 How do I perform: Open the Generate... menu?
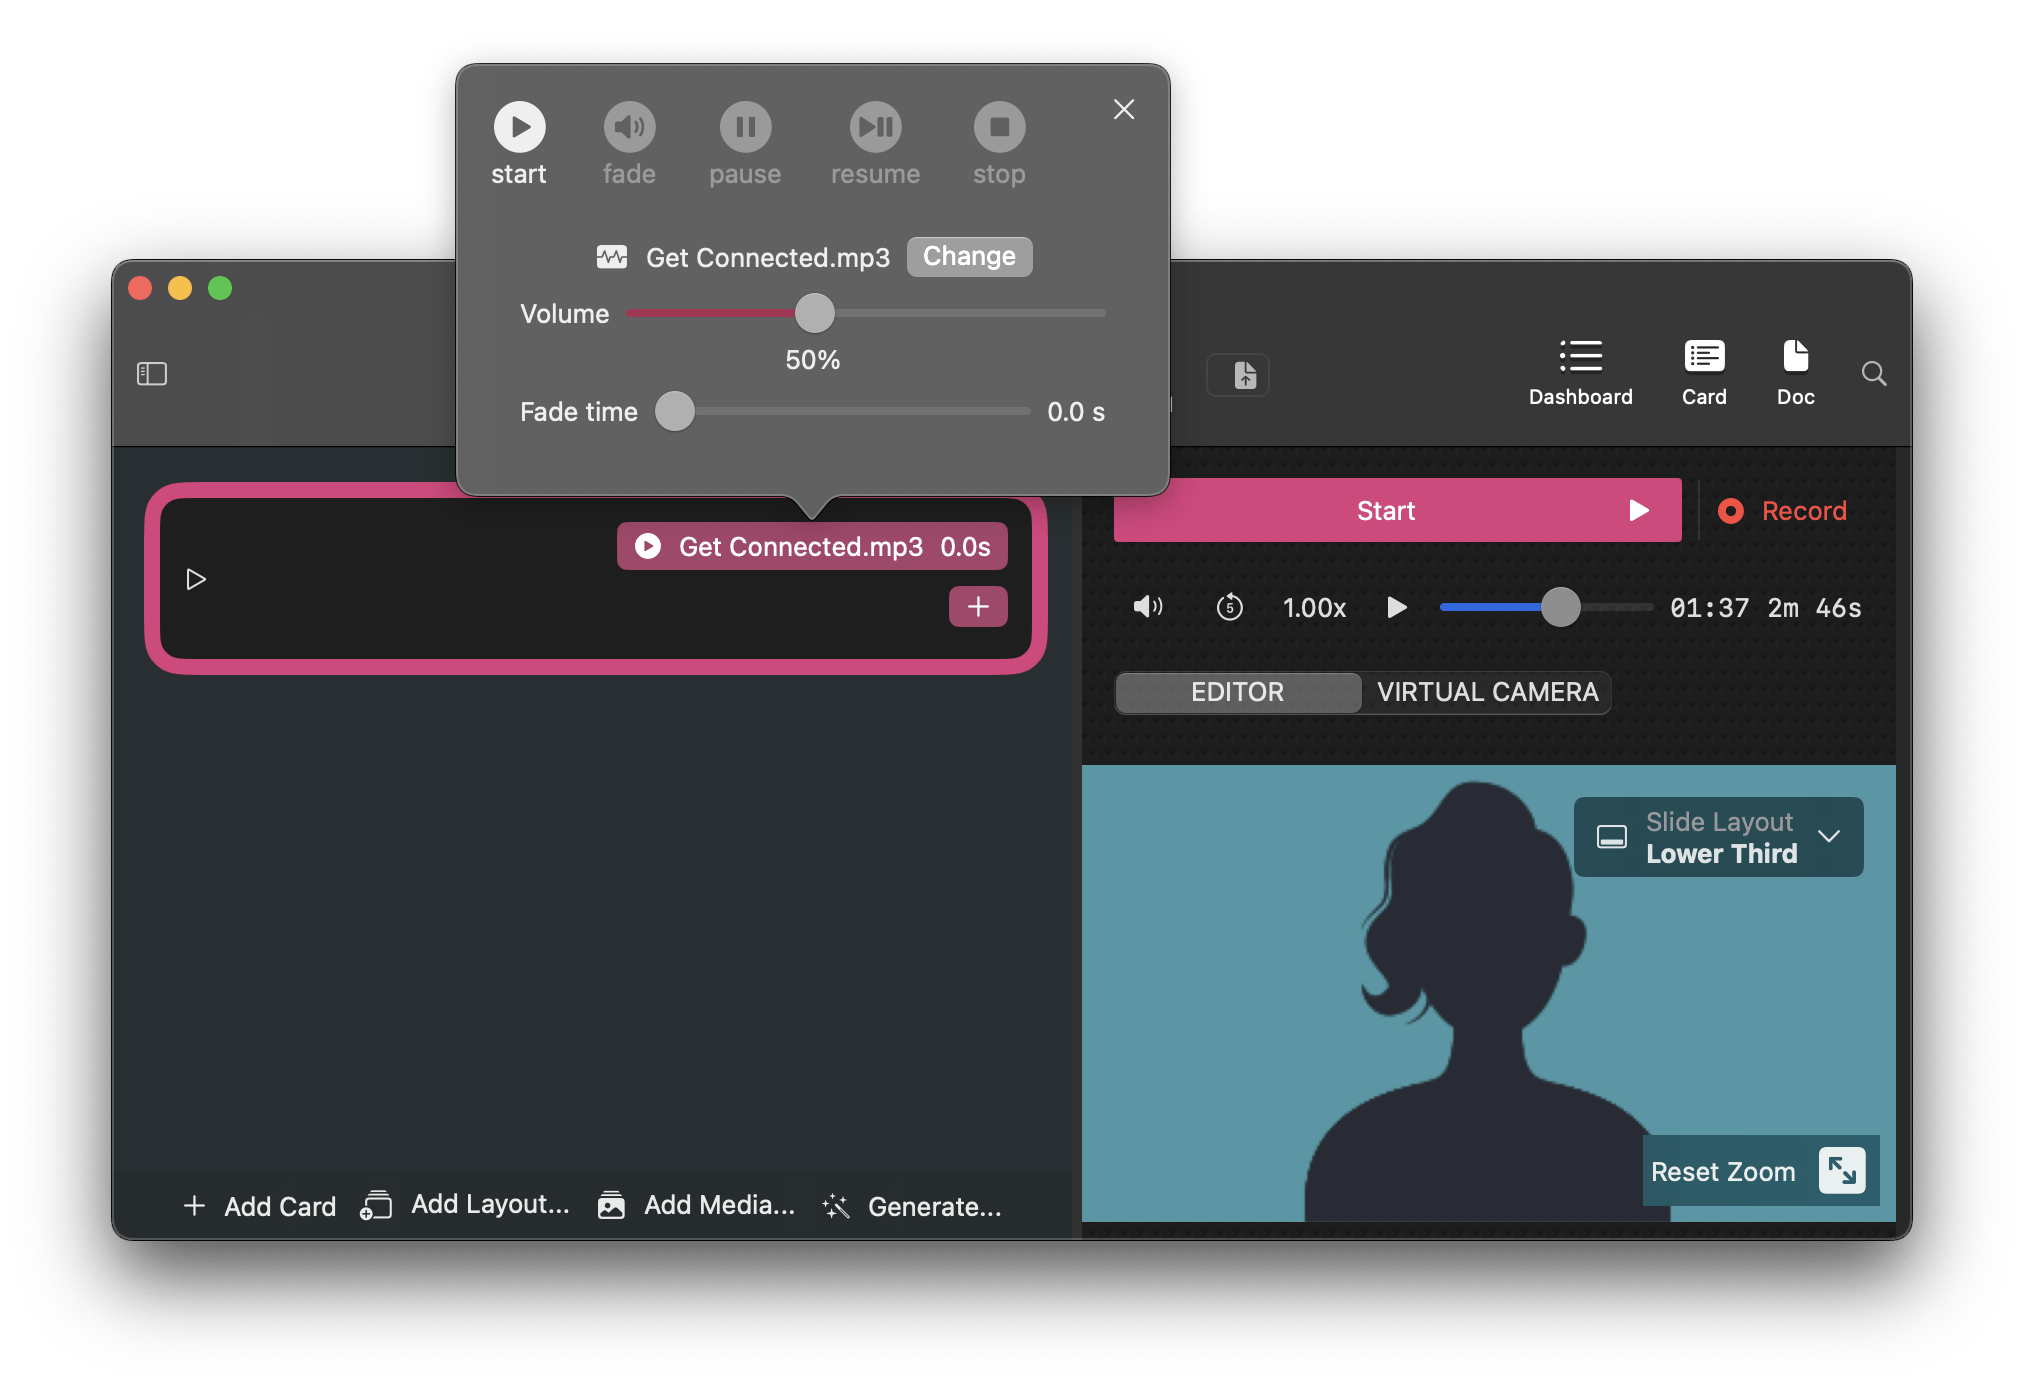[912, 1206]
